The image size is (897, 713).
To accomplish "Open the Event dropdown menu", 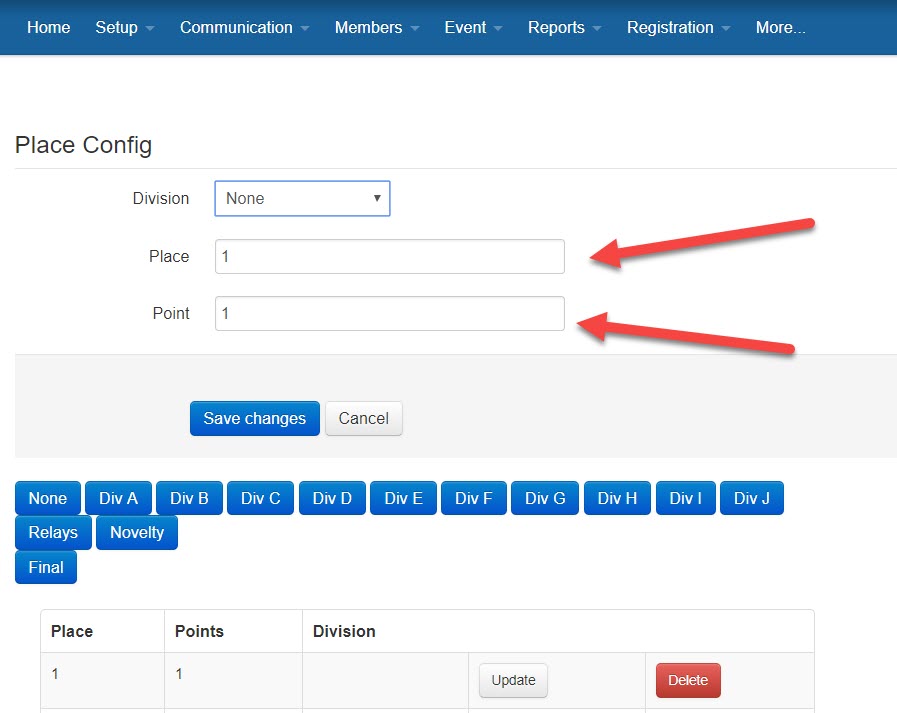I will (473, 27).
